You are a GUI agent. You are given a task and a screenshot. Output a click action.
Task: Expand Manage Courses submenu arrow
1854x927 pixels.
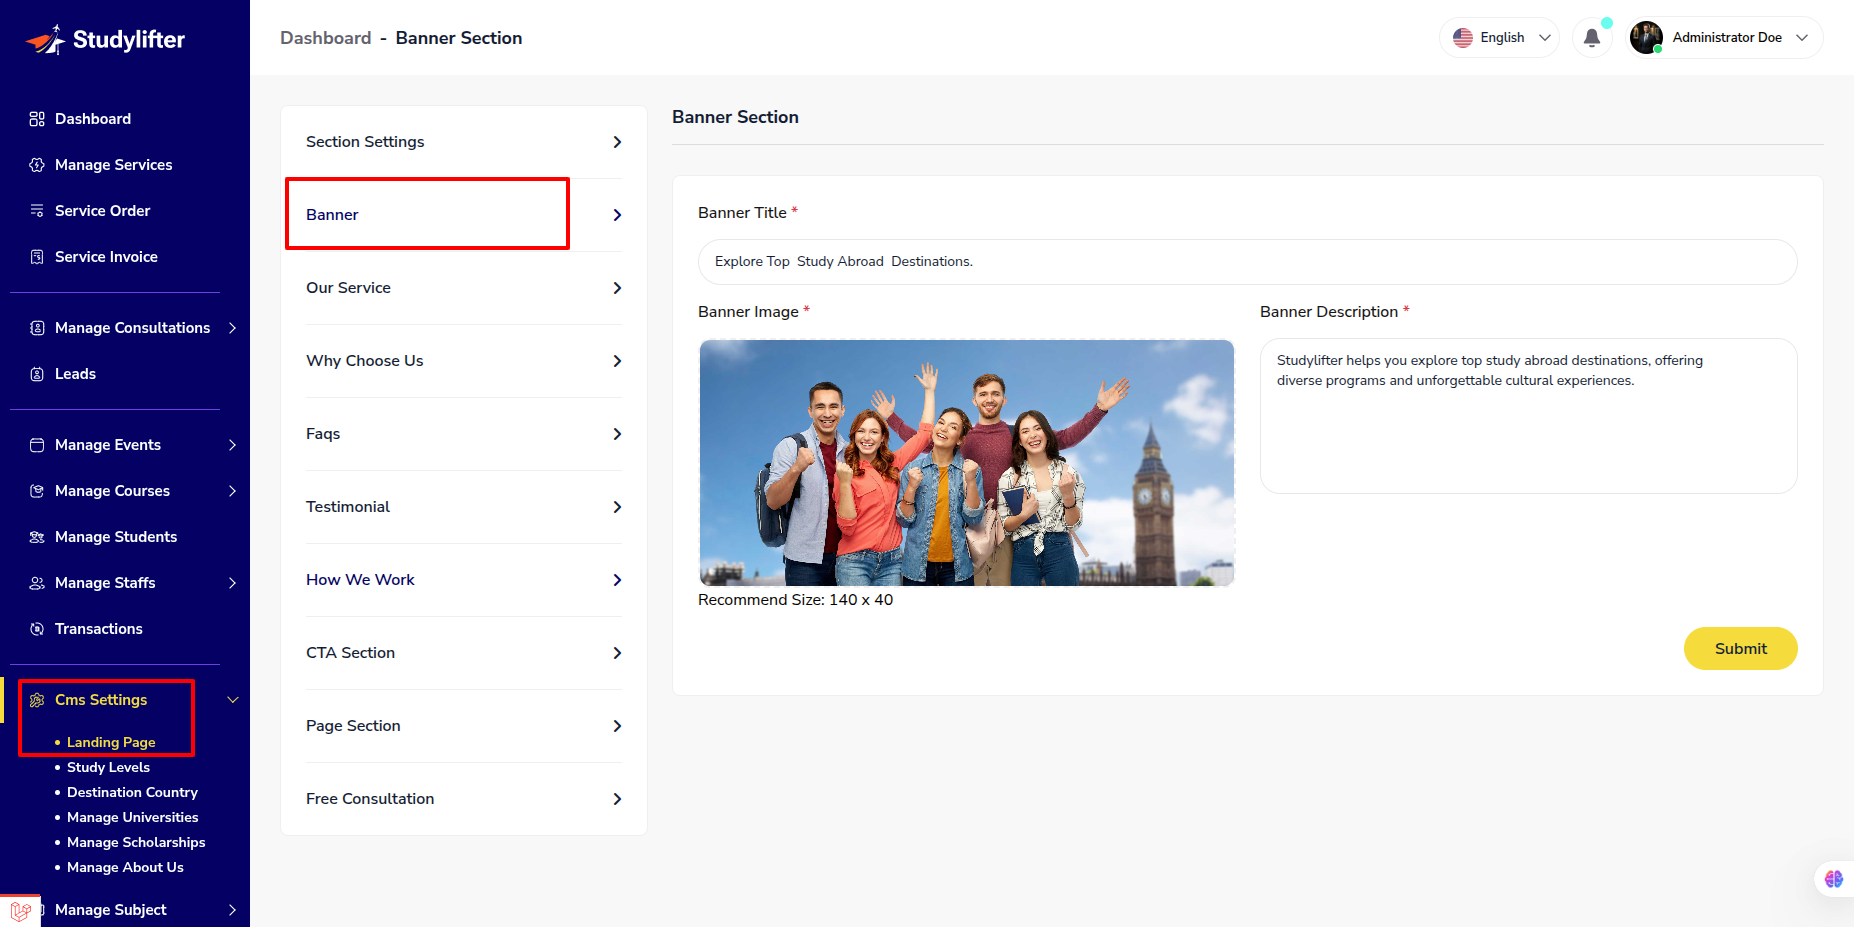232,491
